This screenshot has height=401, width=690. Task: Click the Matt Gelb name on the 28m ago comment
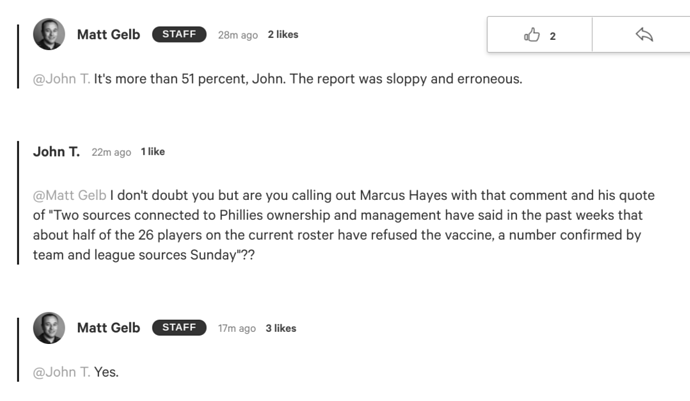[108, 35]
